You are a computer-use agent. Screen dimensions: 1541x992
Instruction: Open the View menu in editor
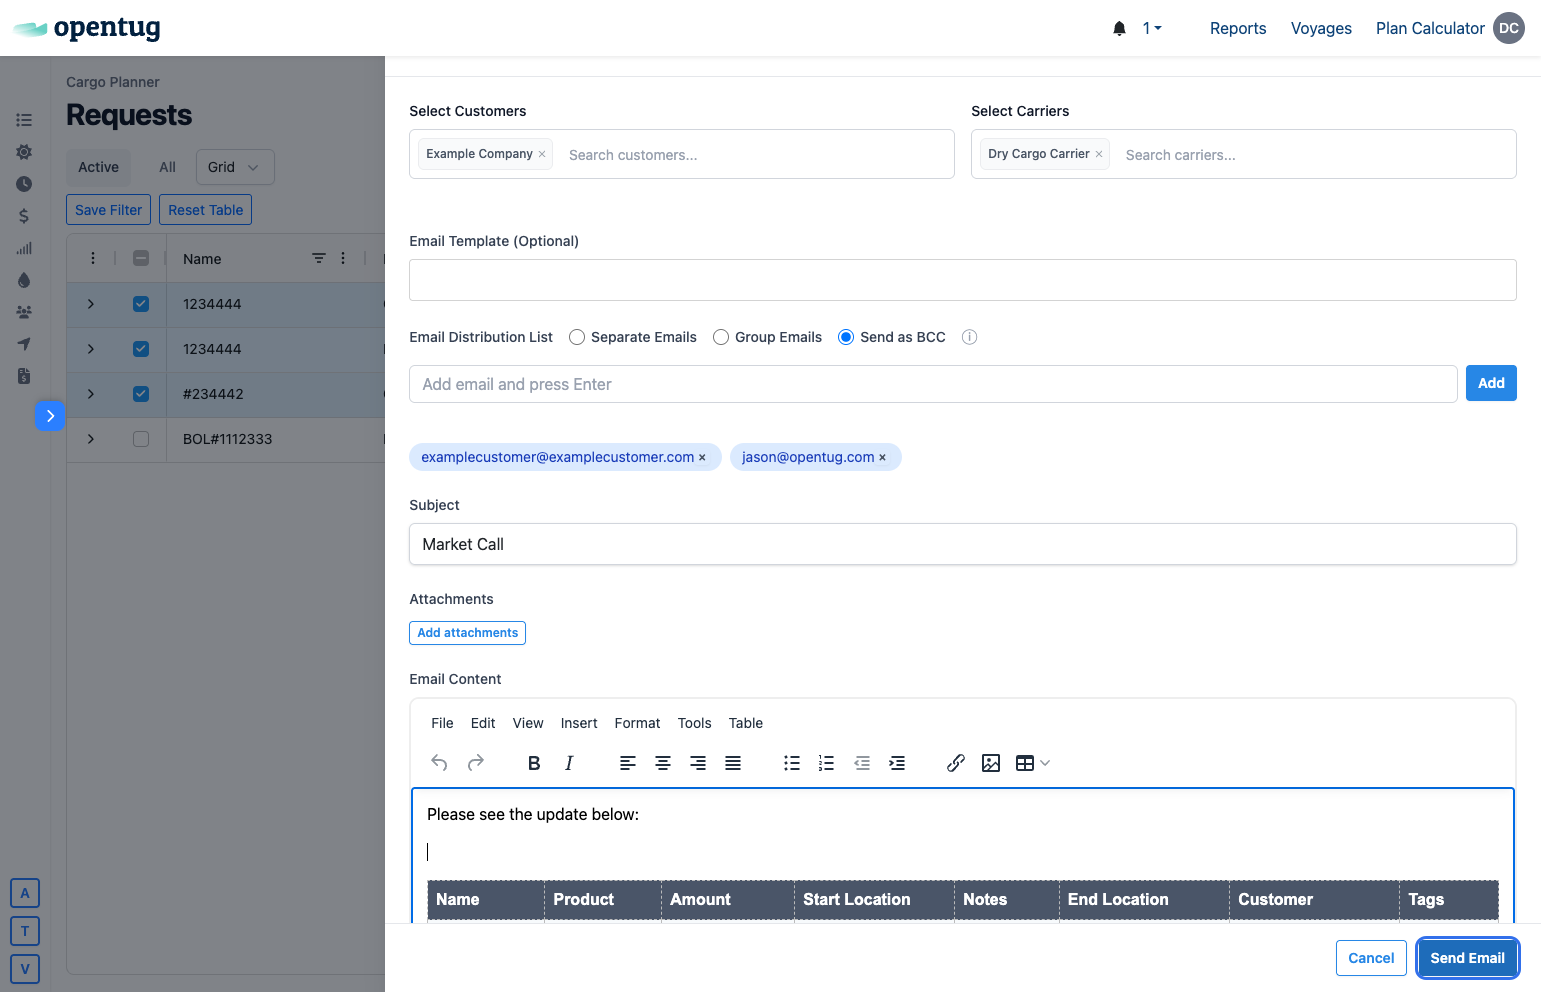pyautogui.click(x=528, y=723)
